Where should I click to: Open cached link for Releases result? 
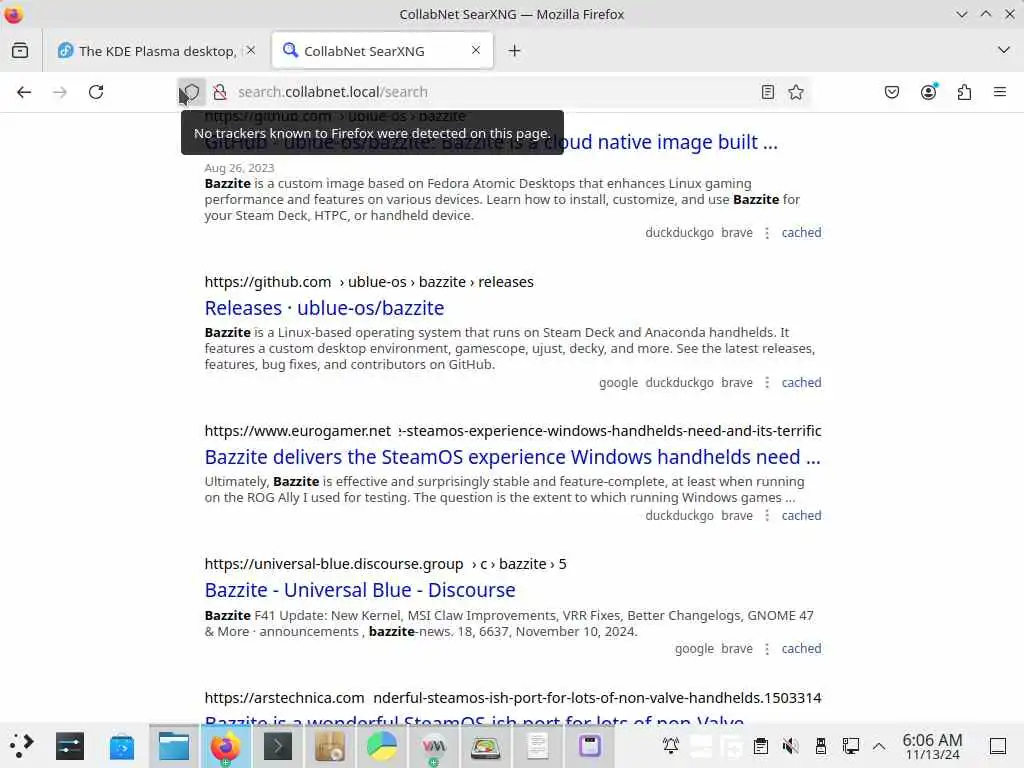[801, 383]
